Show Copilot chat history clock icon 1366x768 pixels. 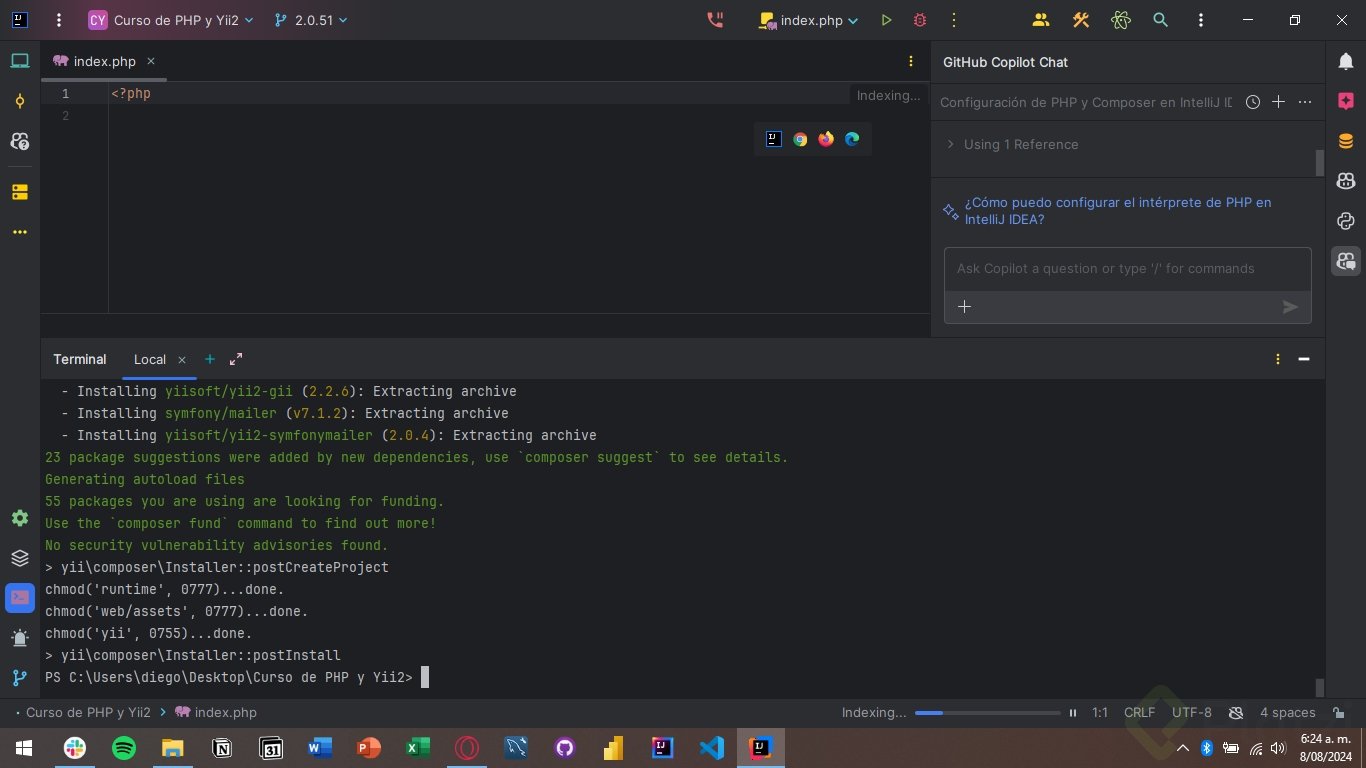coord(1252,102)
